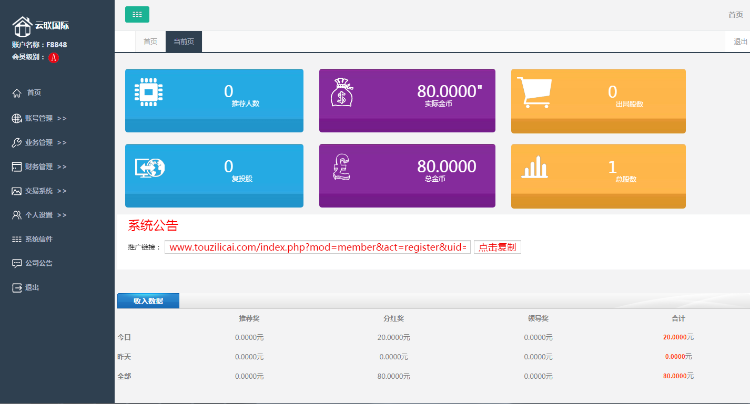Click the 80.0000 实际金币 value
750x404 pixels.
(447, 91)
